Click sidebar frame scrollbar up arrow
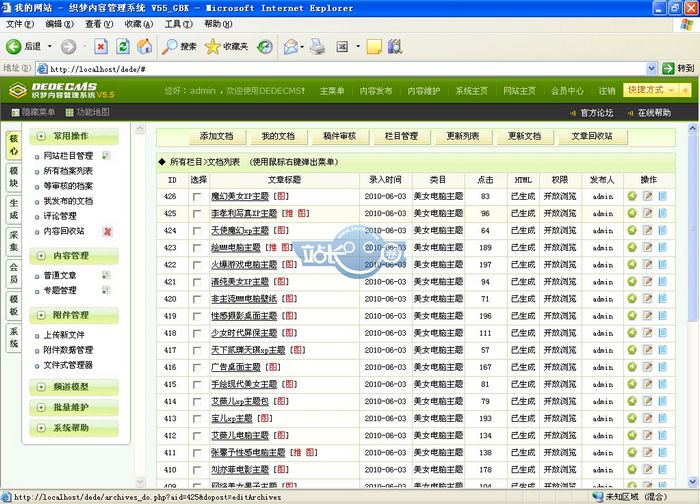 [140, 129]
